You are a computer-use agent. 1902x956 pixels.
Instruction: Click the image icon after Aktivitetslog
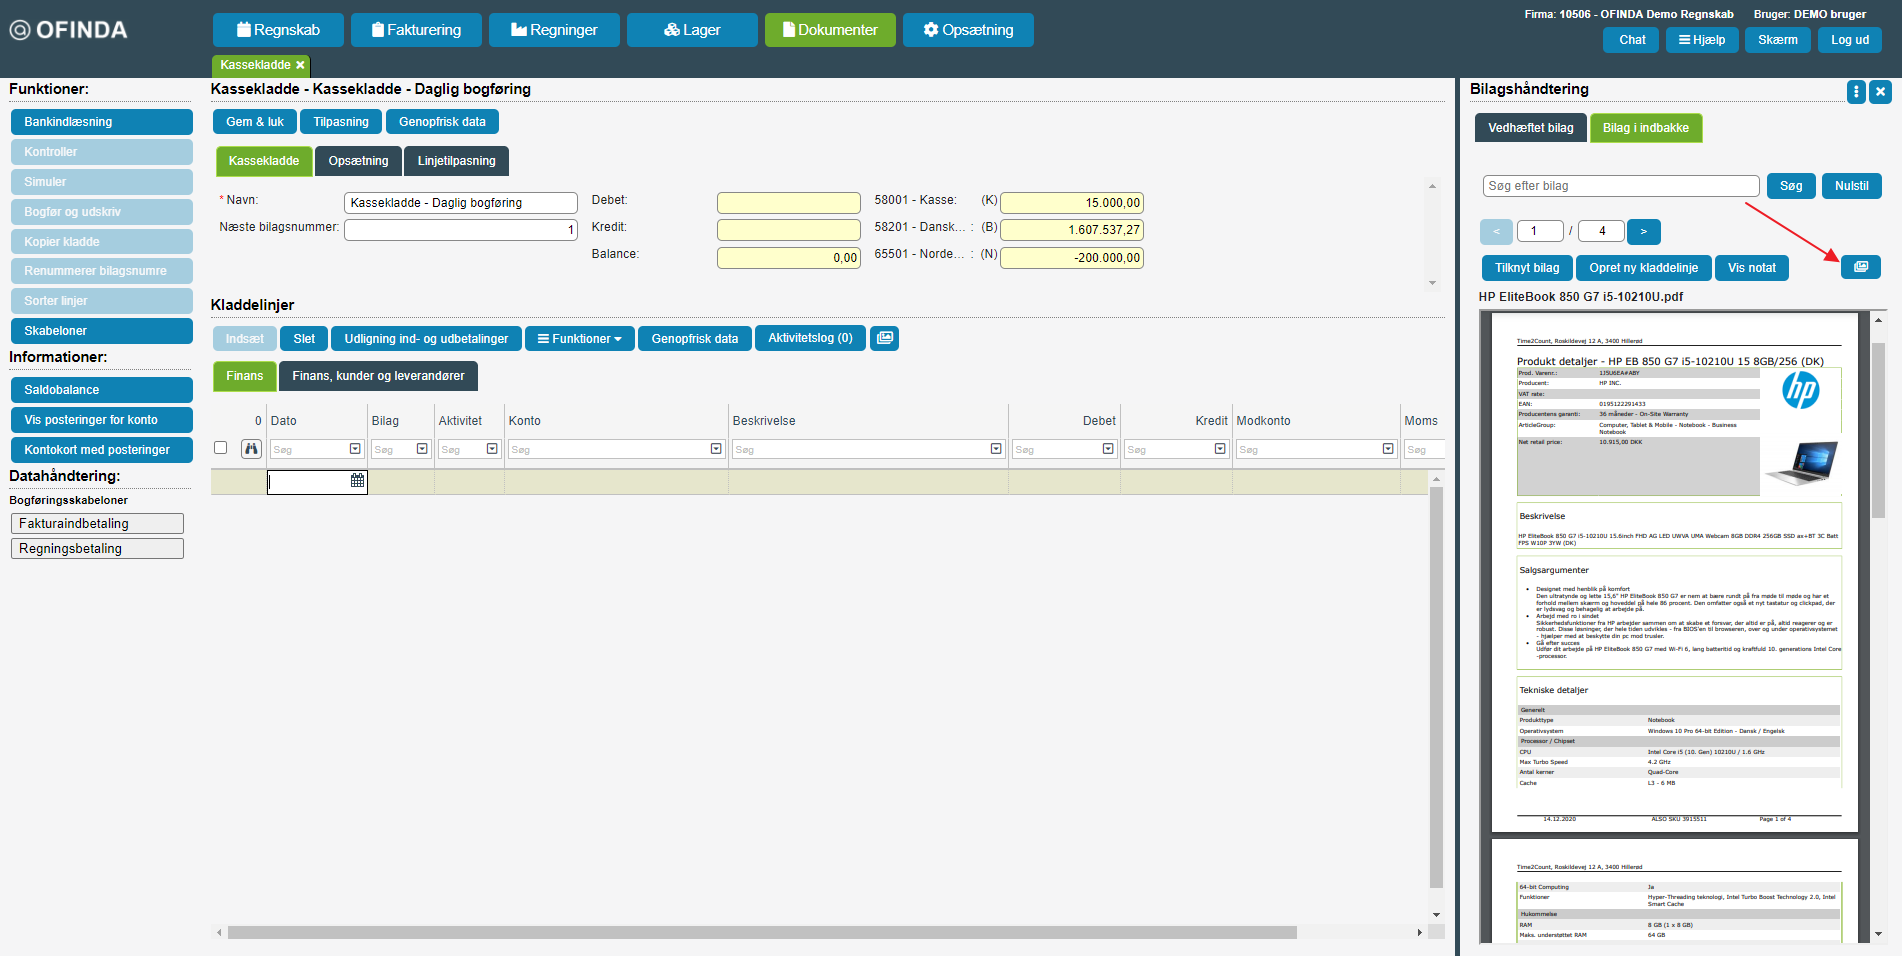885,338
